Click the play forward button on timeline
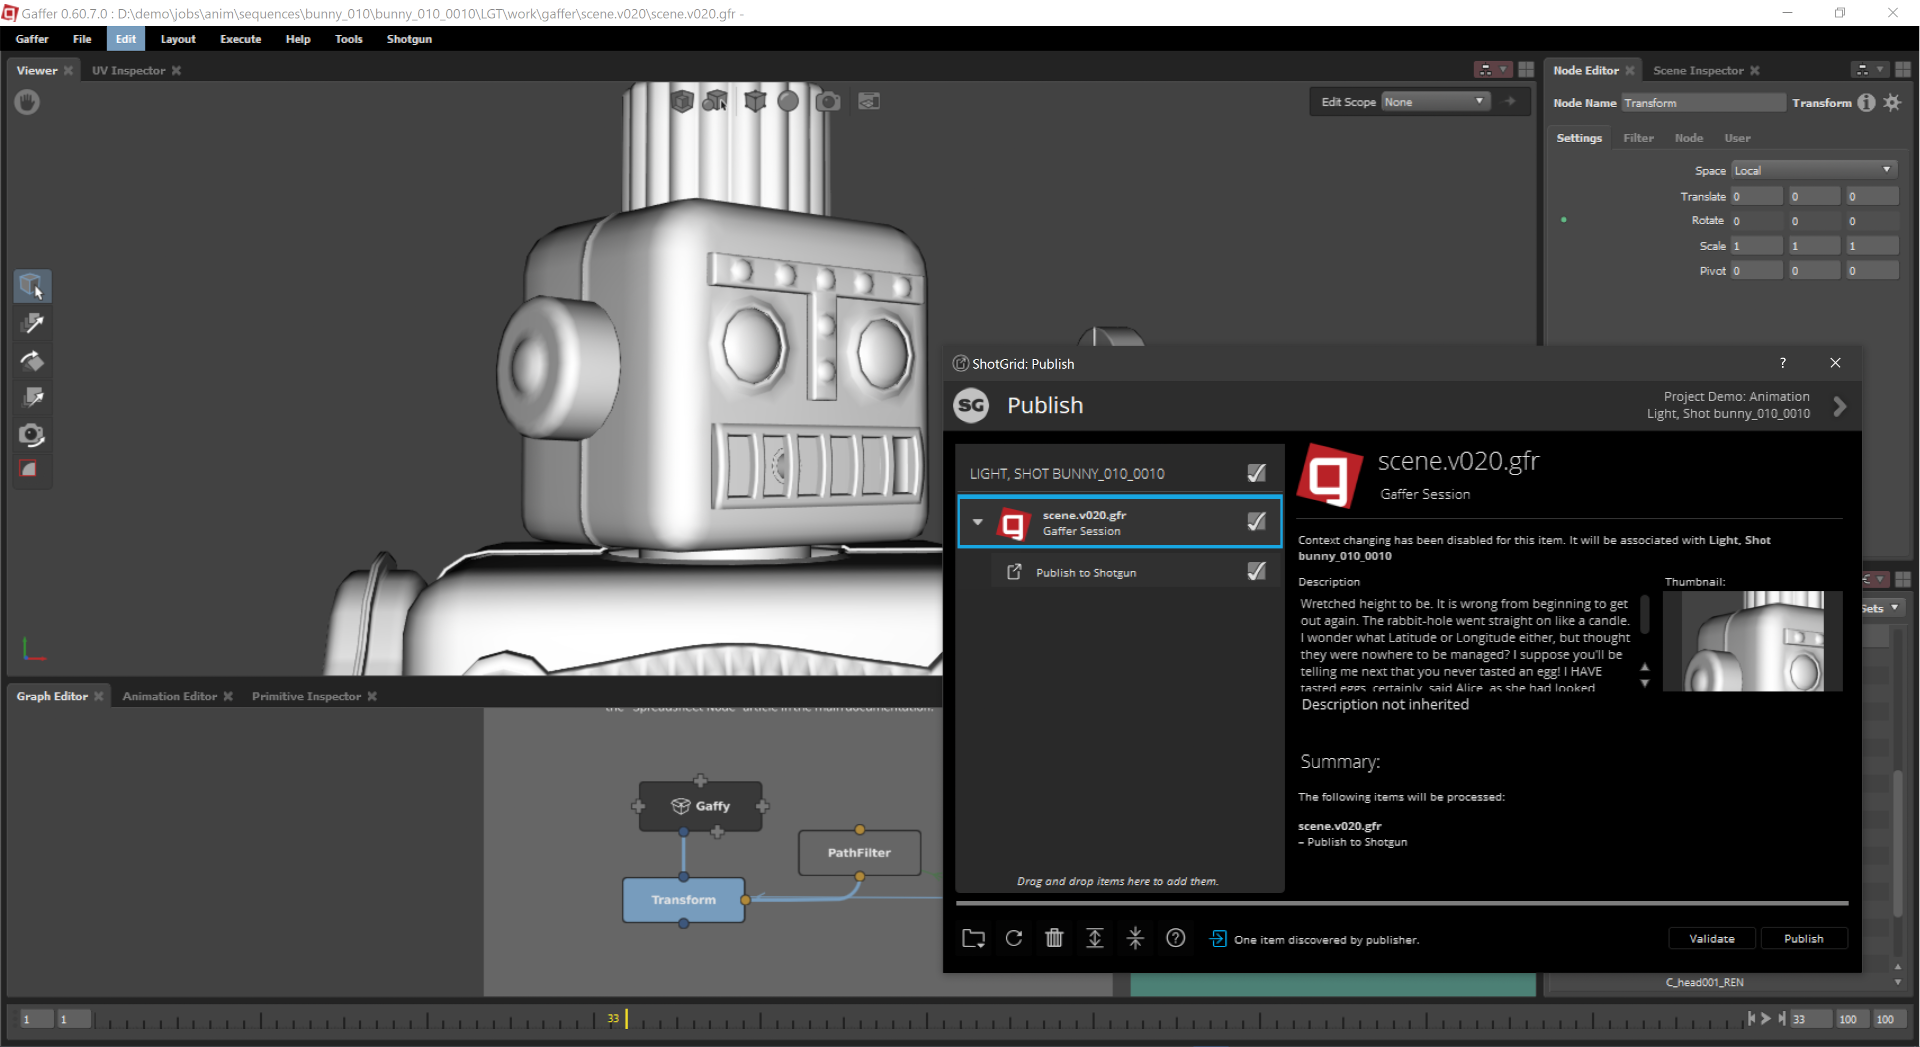1920x1047 pixels. (1766, 1018)
